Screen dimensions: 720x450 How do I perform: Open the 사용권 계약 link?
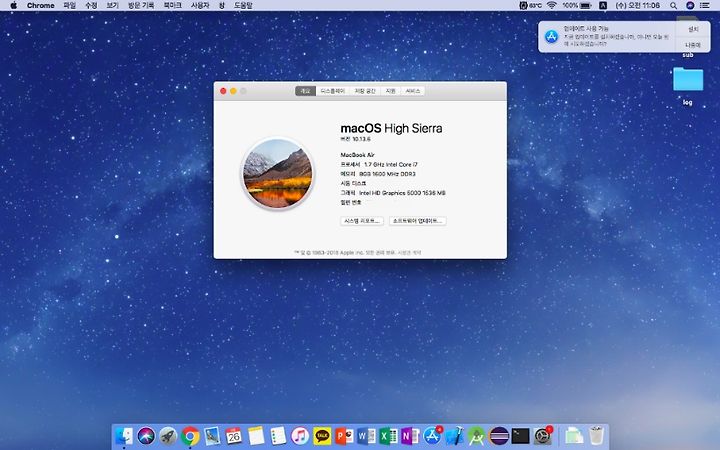(x=409, y=253)
